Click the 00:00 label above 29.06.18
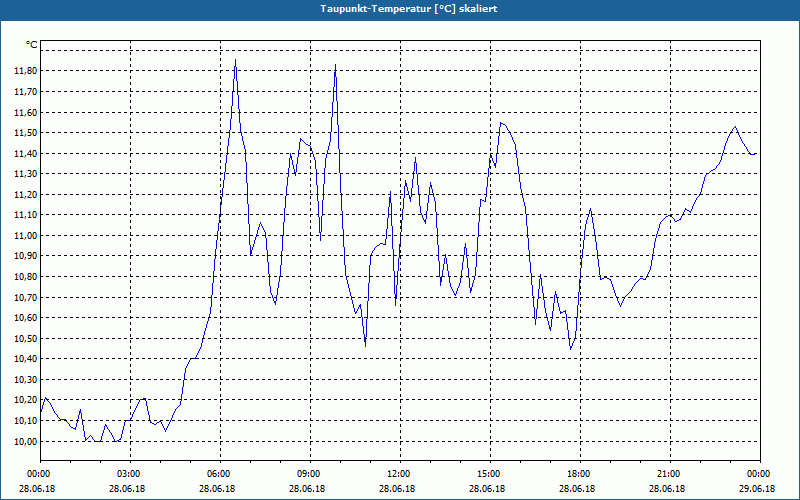 click(x=759, y=474)
